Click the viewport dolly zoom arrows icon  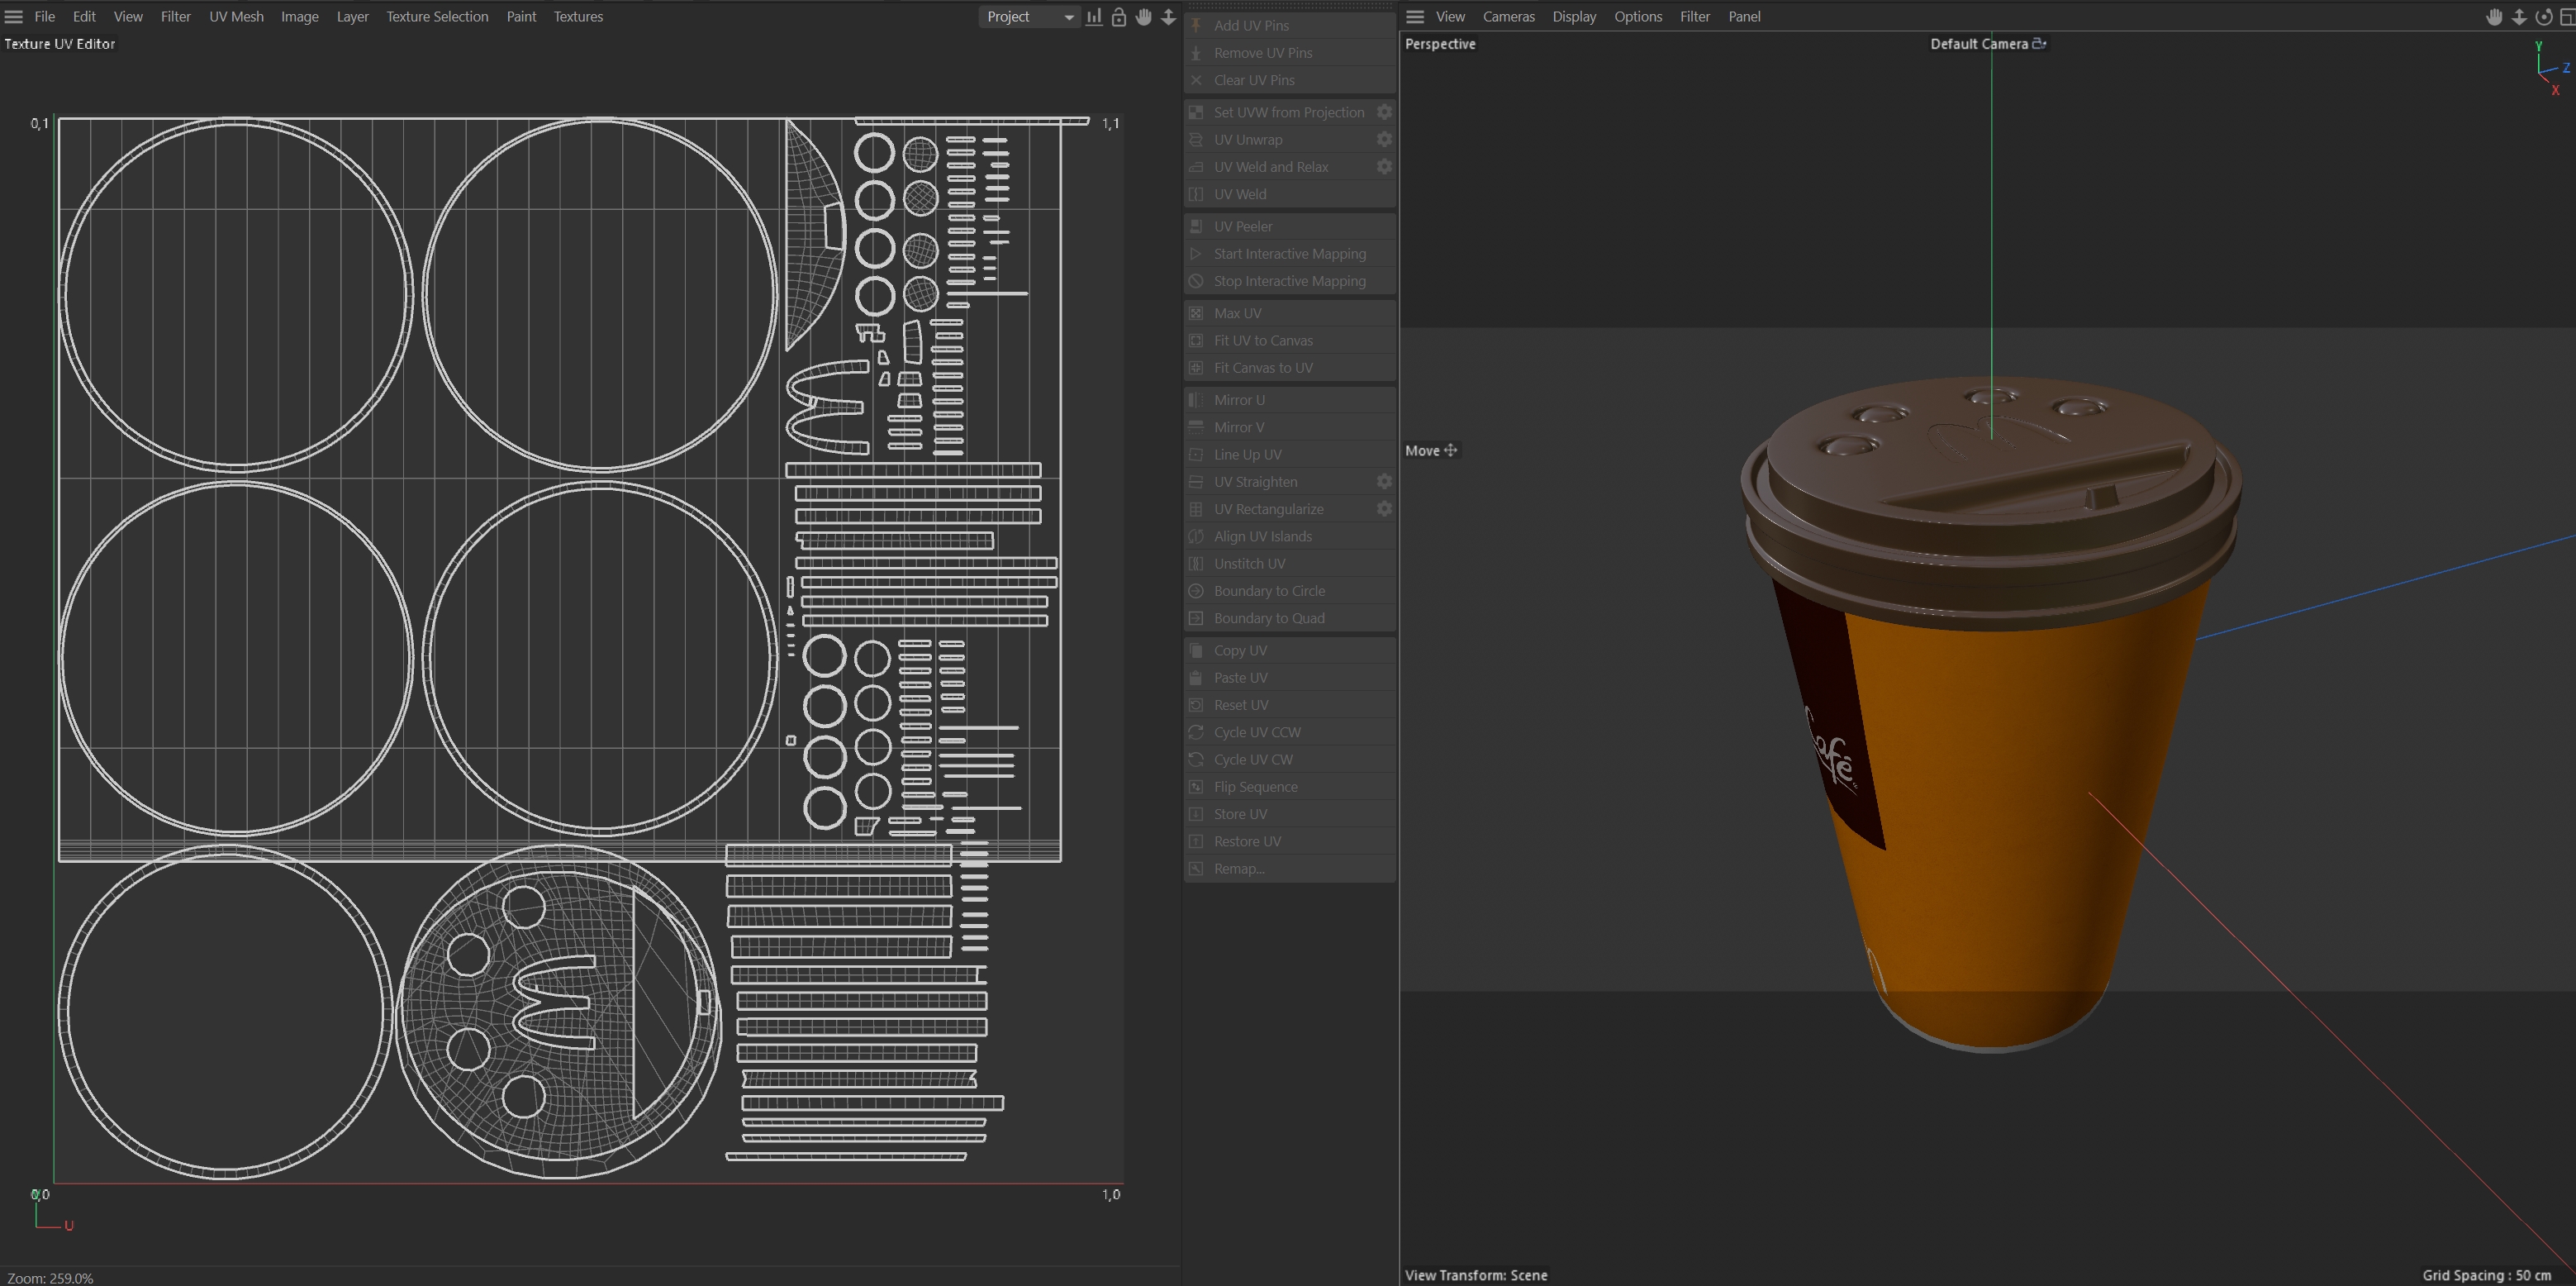pyautogui.click(x=2519, y=16)
